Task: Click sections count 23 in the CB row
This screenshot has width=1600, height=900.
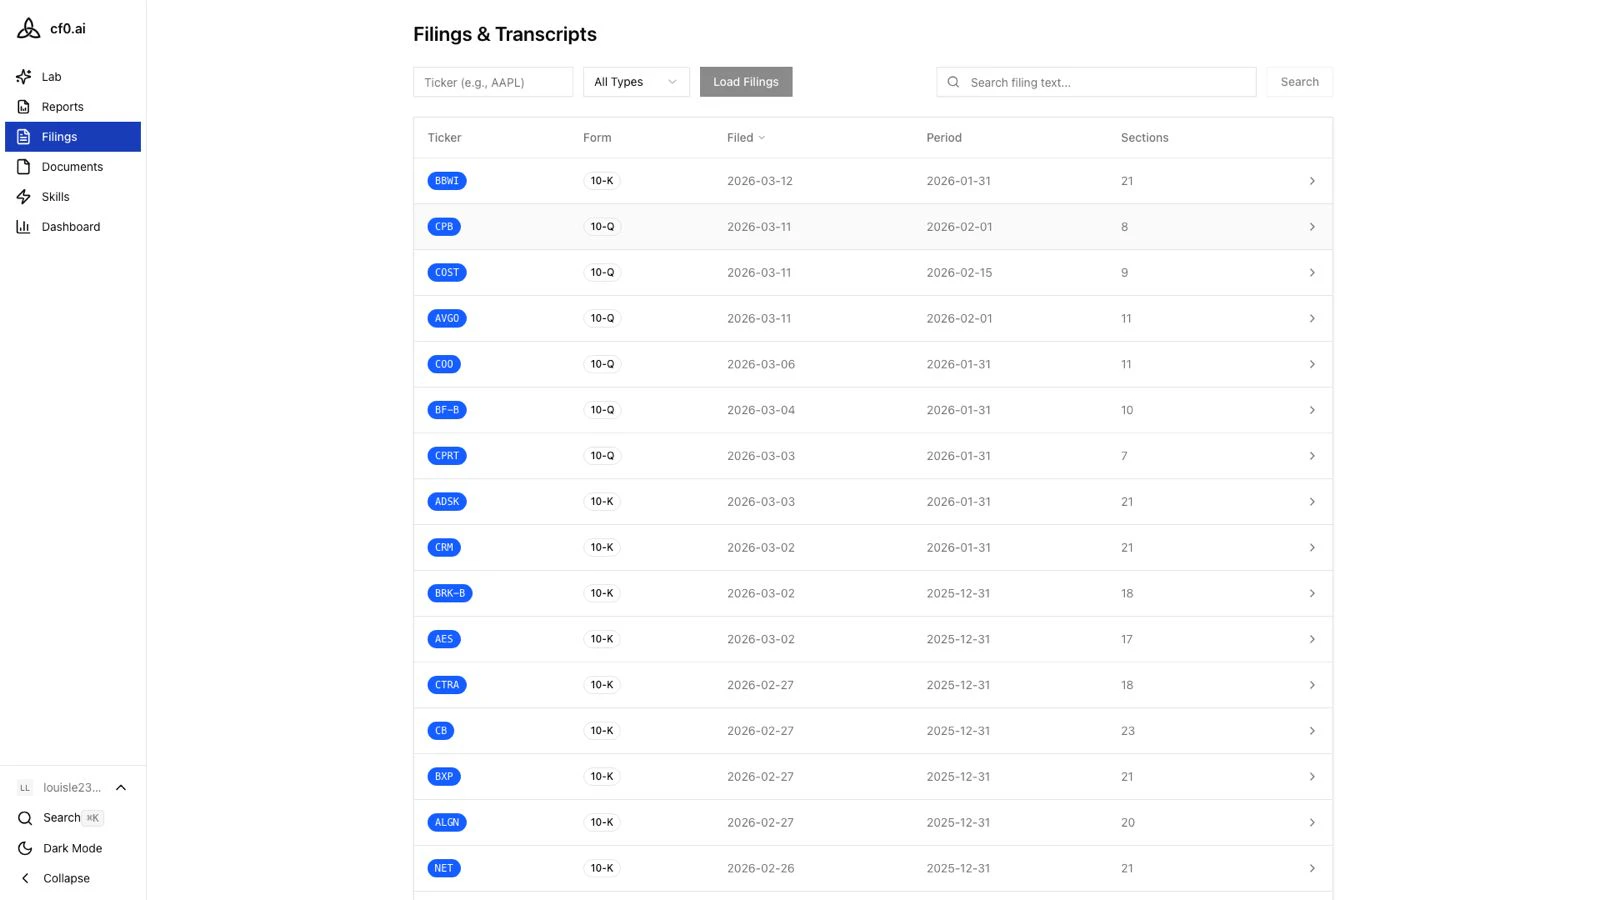Action: [x=1128, y=731]
